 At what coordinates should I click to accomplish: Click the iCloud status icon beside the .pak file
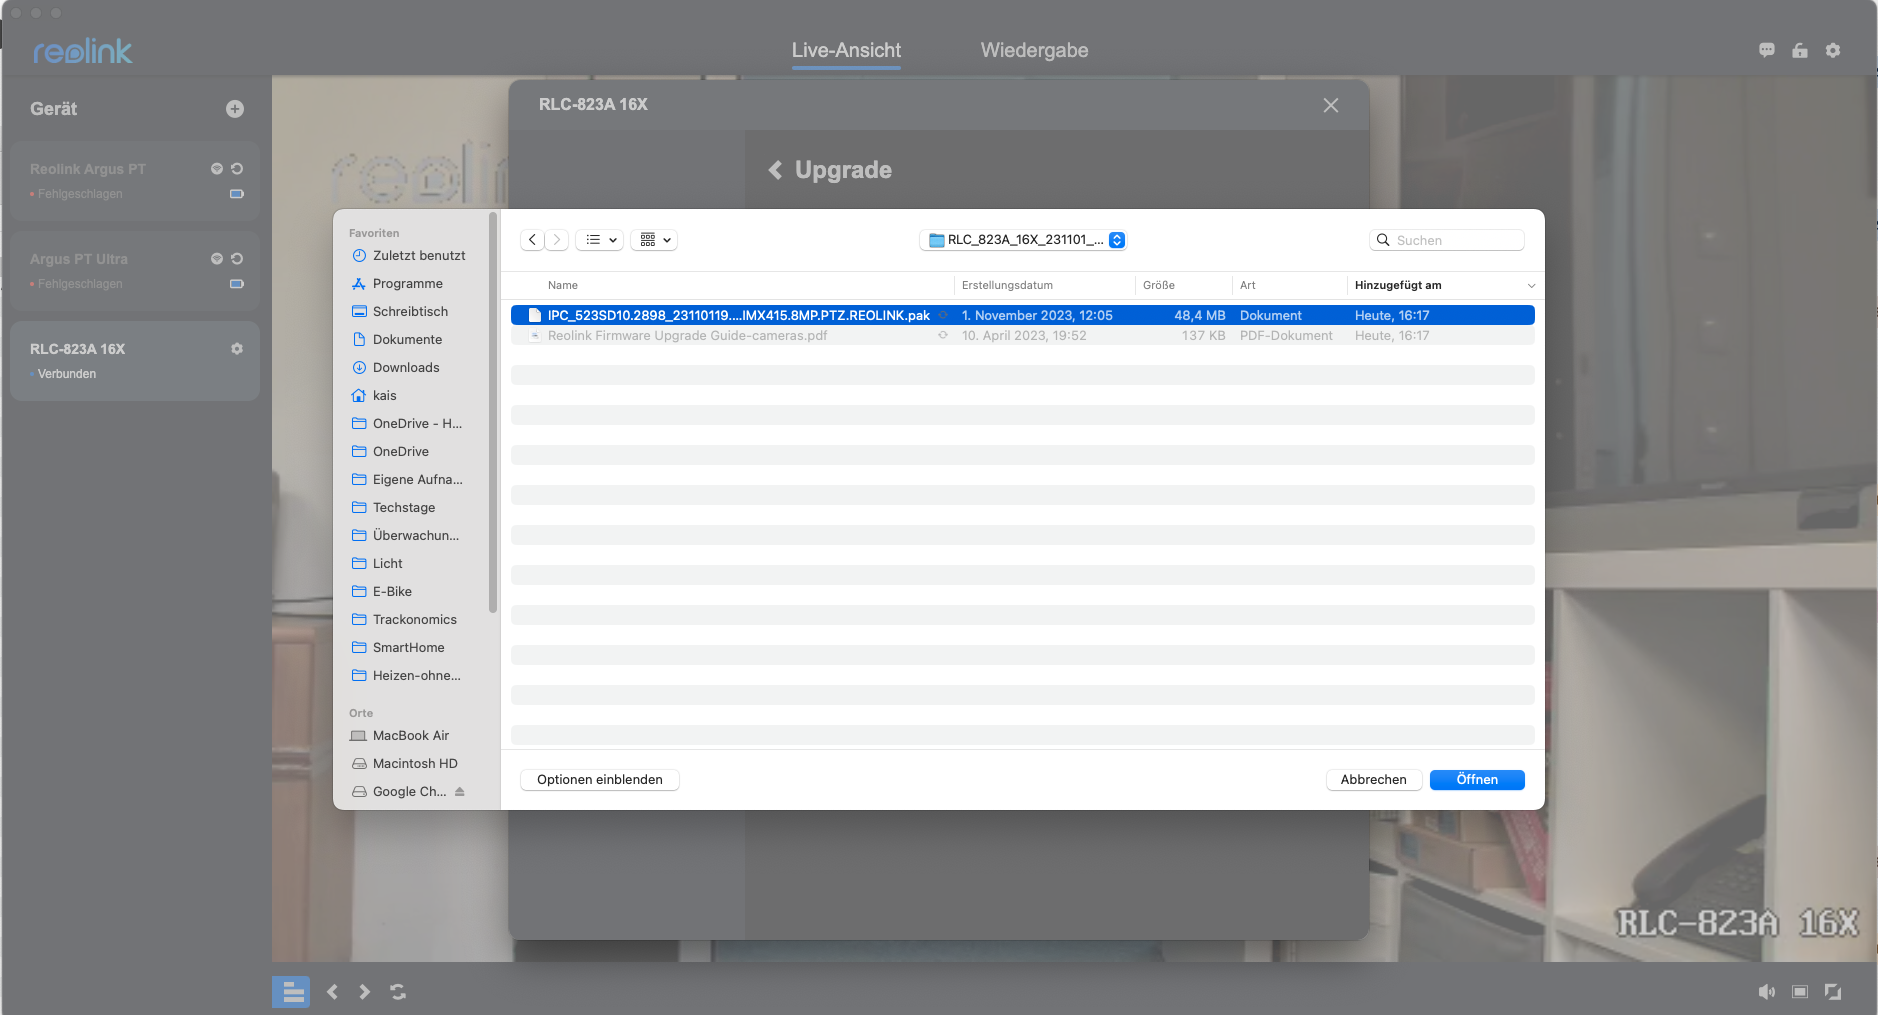click(x=943, y=315)
